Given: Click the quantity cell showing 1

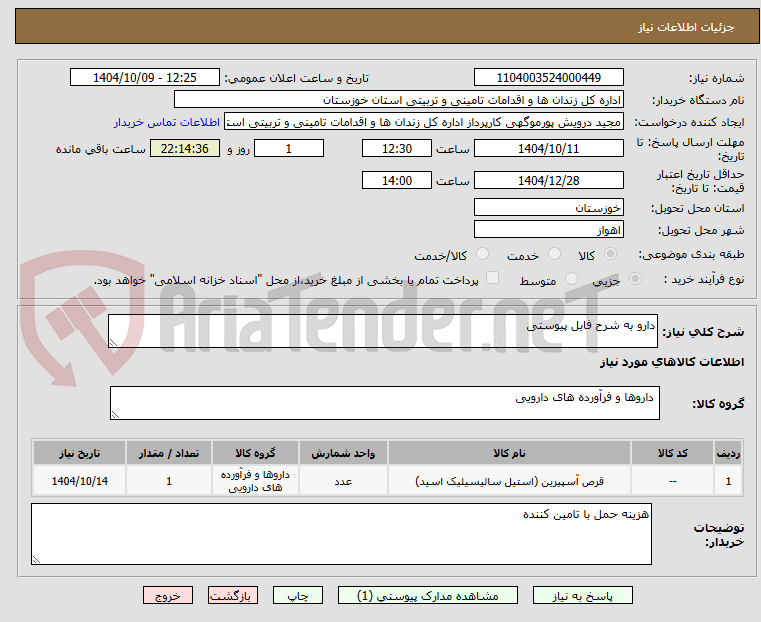Looking at the screenshot, I should (169, 481).
